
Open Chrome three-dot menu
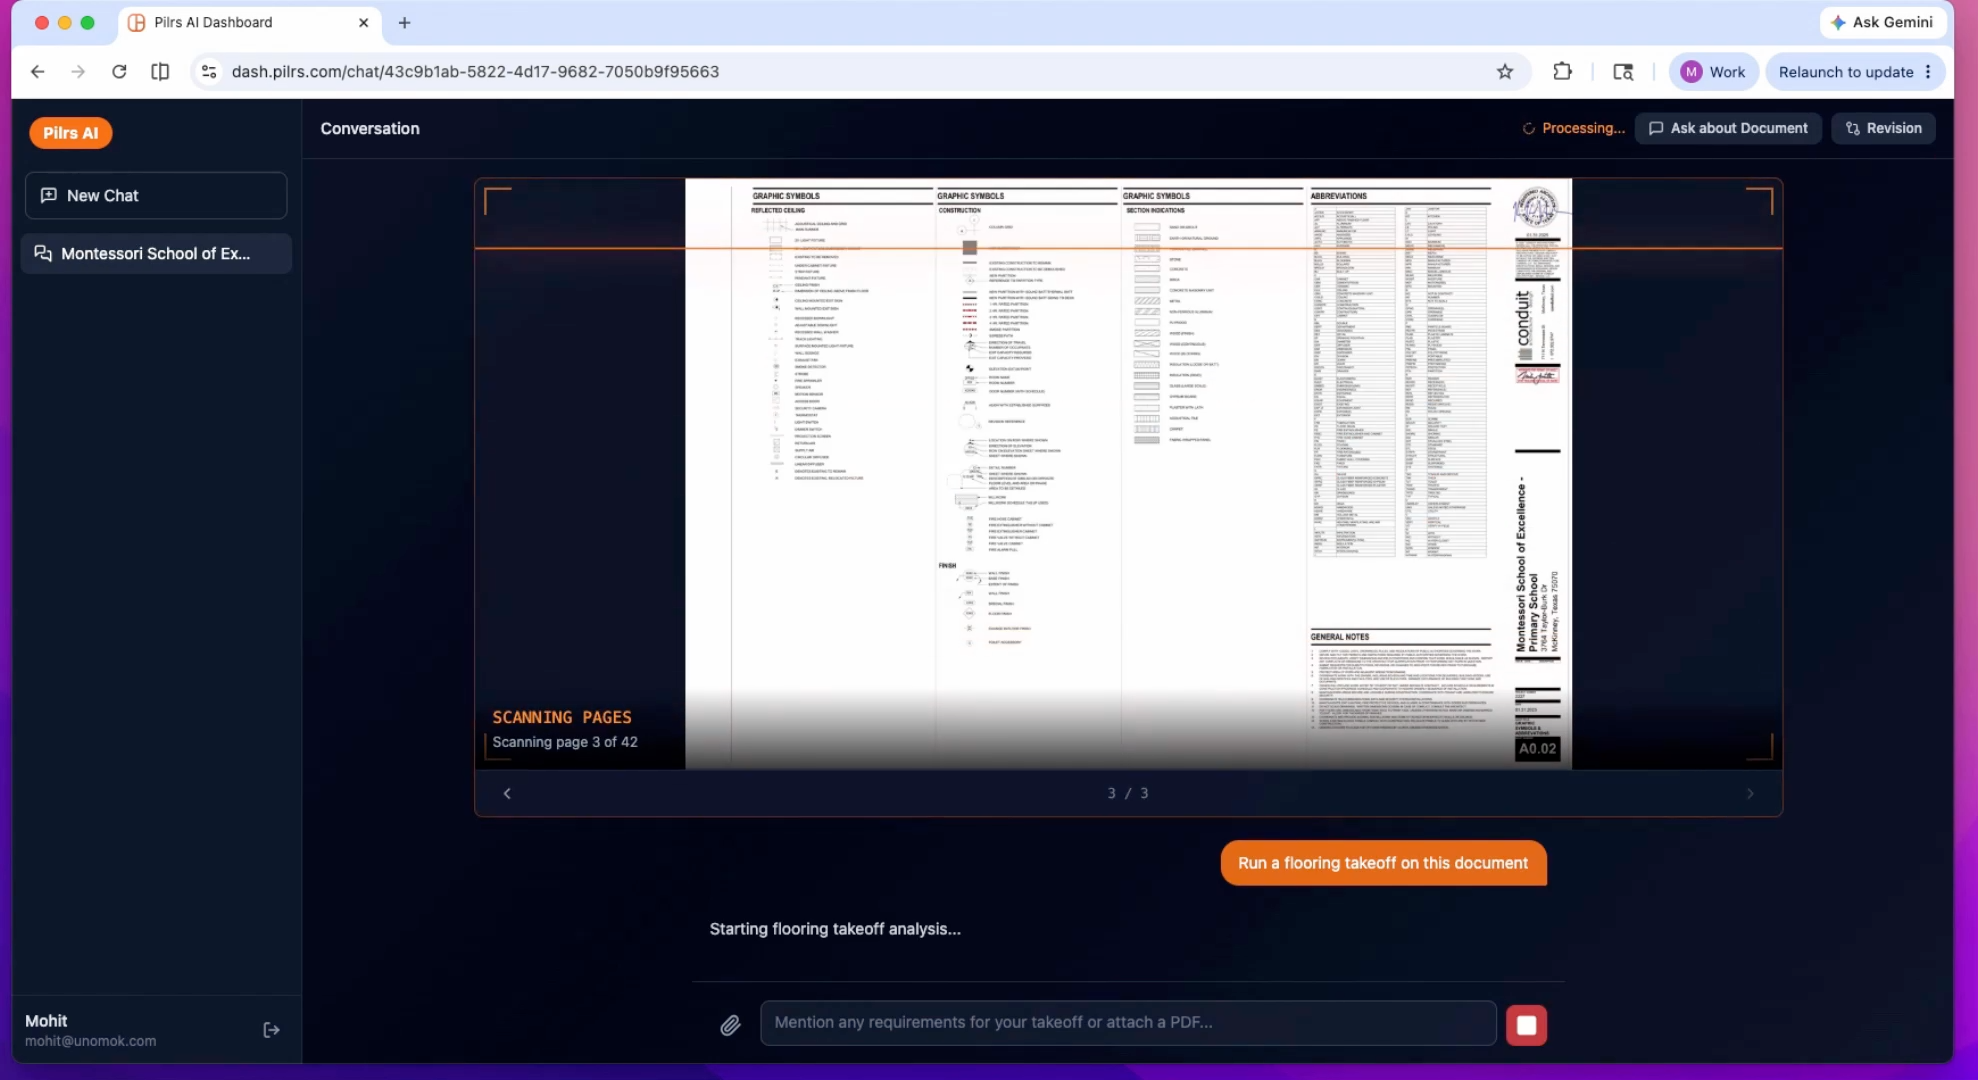[1928, 72]
